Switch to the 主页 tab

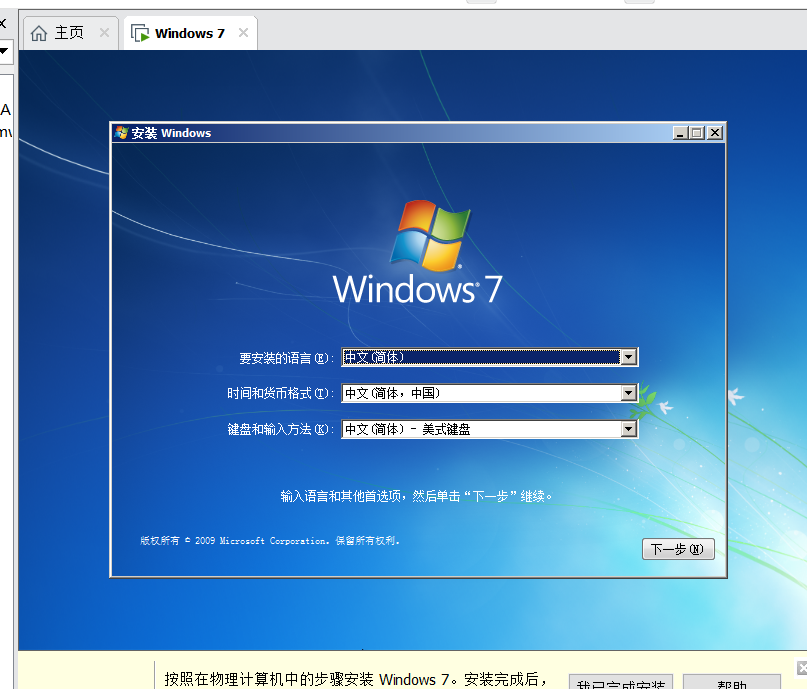[x=70, y=32]
